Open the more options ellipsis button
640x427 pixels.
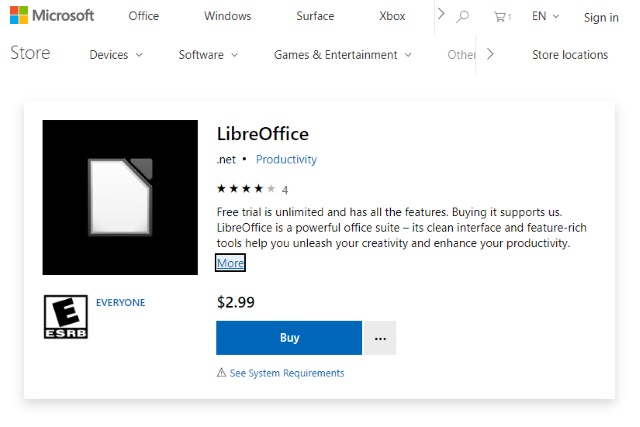tap(380, 338)
